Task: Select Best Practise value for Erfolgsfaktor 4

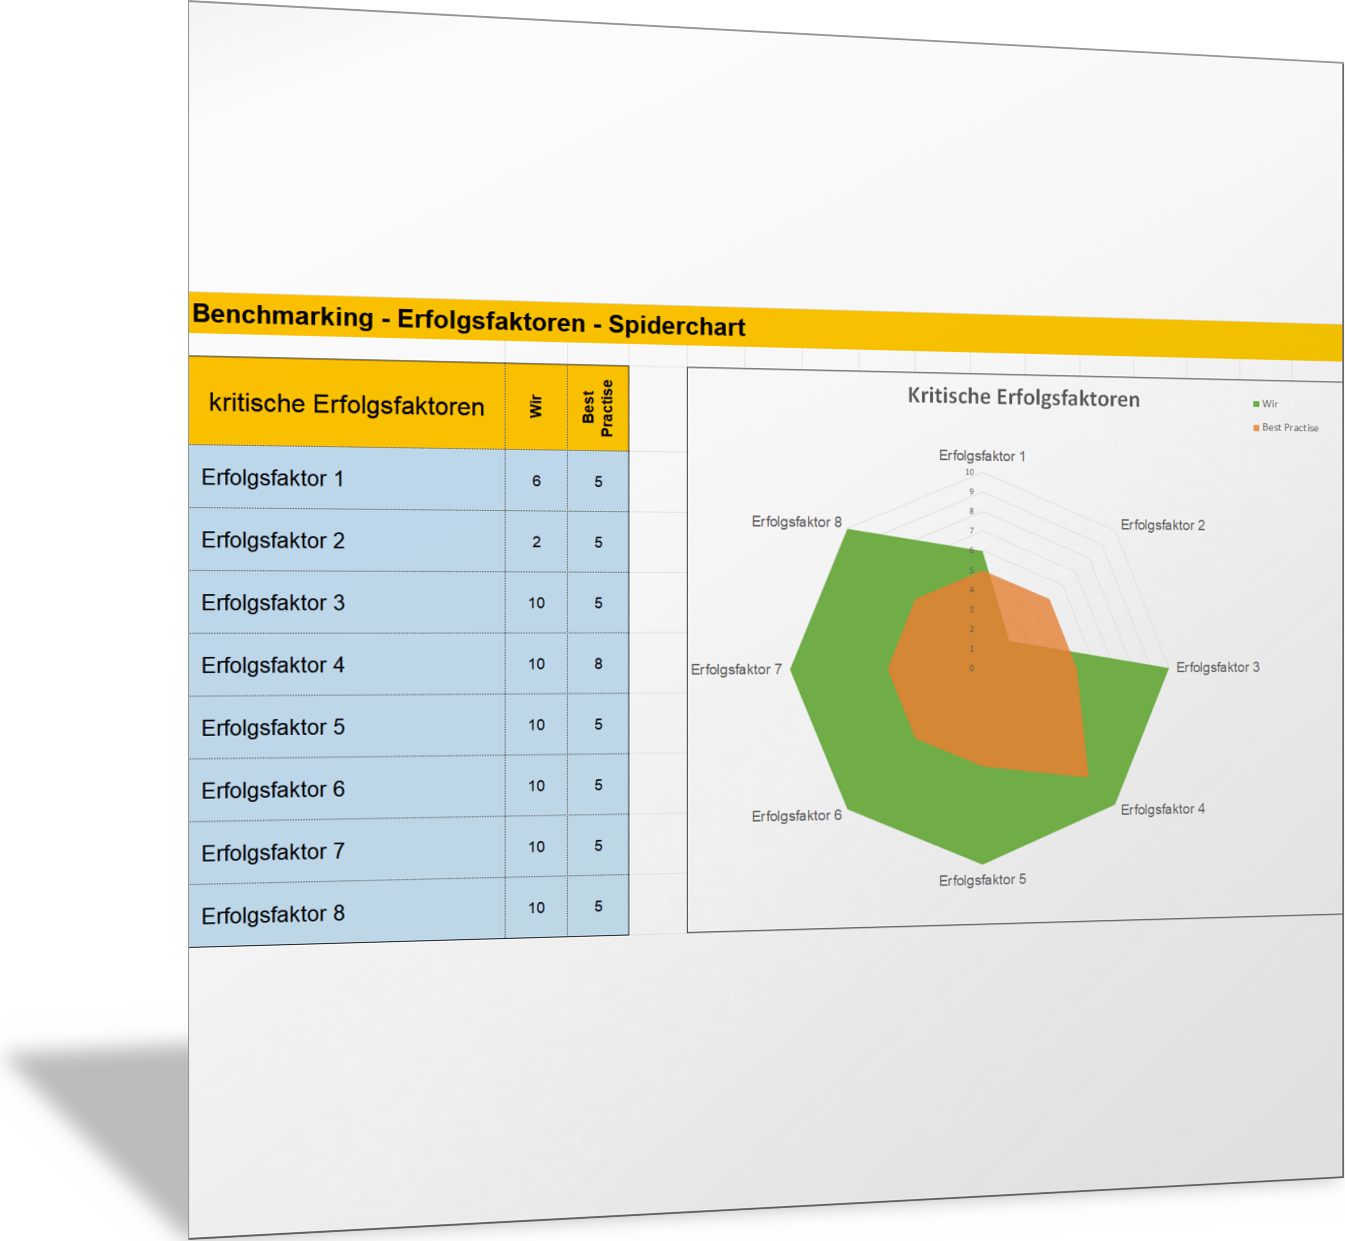Action: point(598,664)
